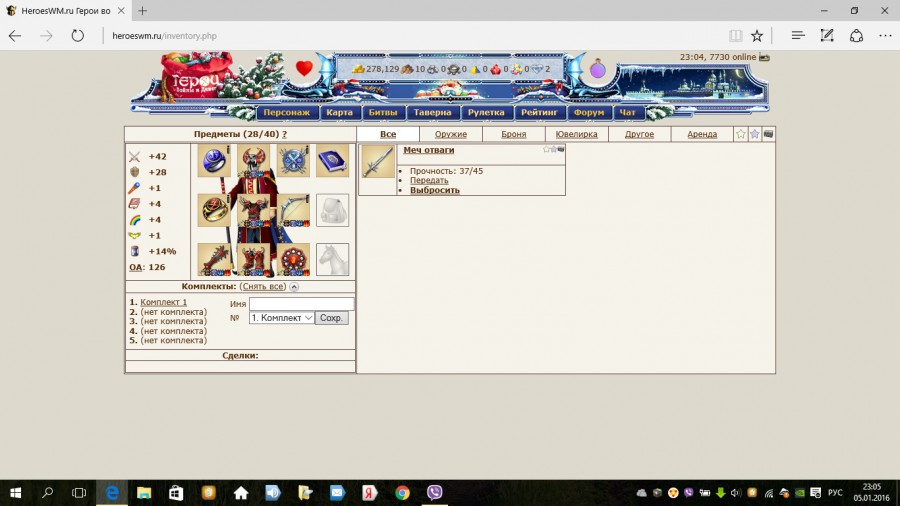Open the Yandex taskbar icon
This screenshot has width=900, height=506.
pyautogui.click(x=370, y=493)
